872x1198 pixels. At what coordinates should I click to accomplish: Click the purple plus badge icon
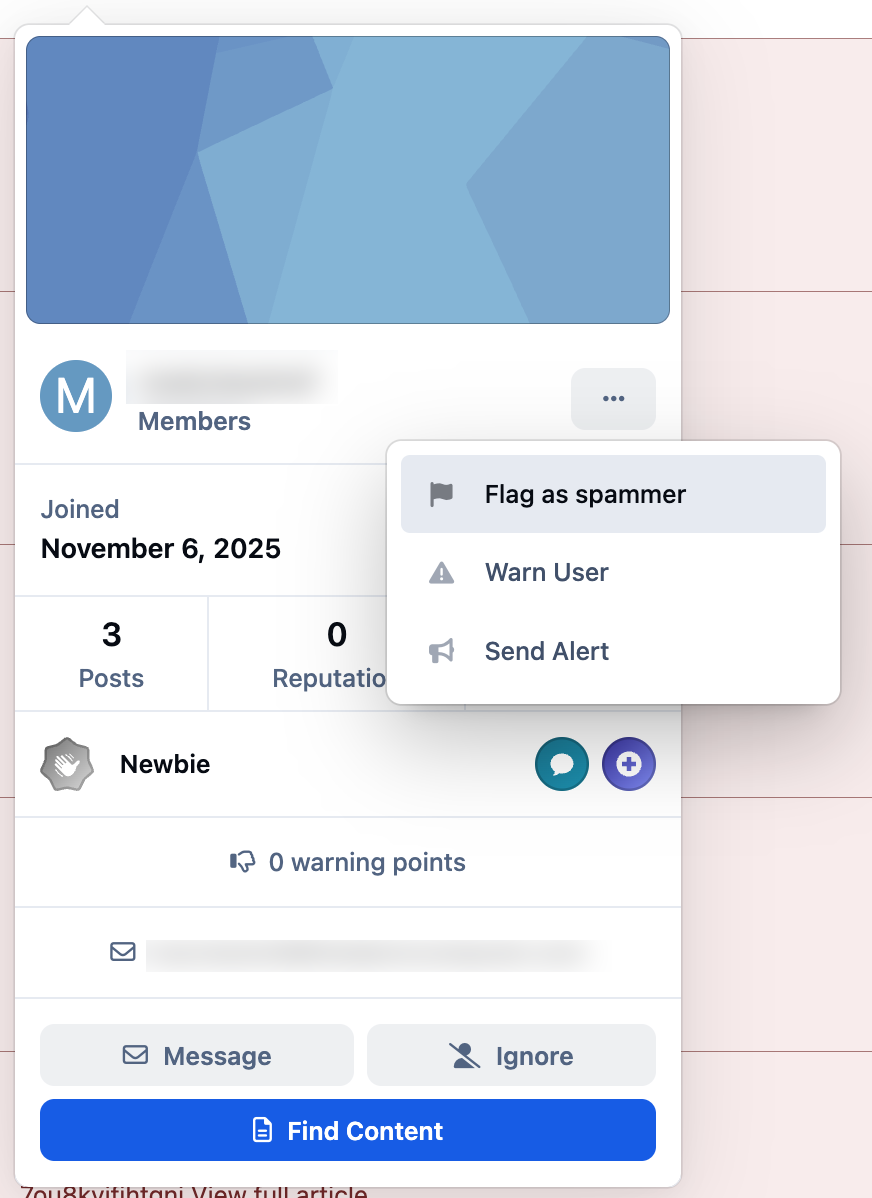coord(629,764)
